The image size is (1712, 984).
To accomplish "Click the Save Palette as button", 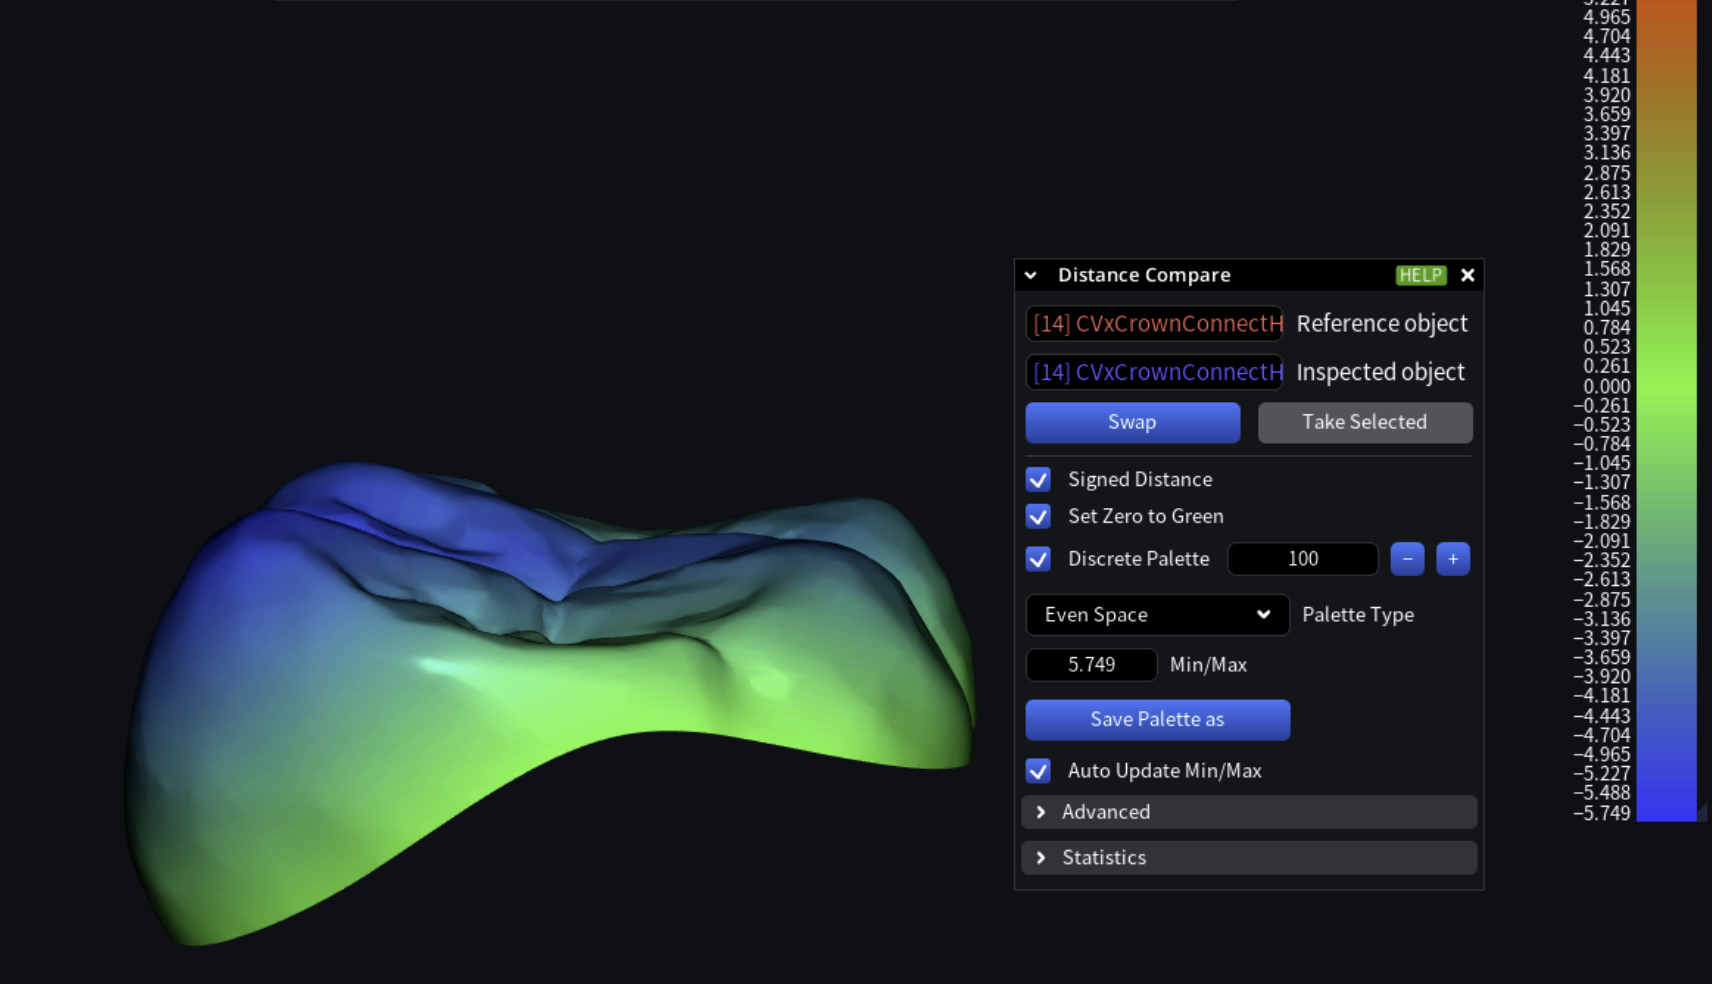I will [1157, 720].
